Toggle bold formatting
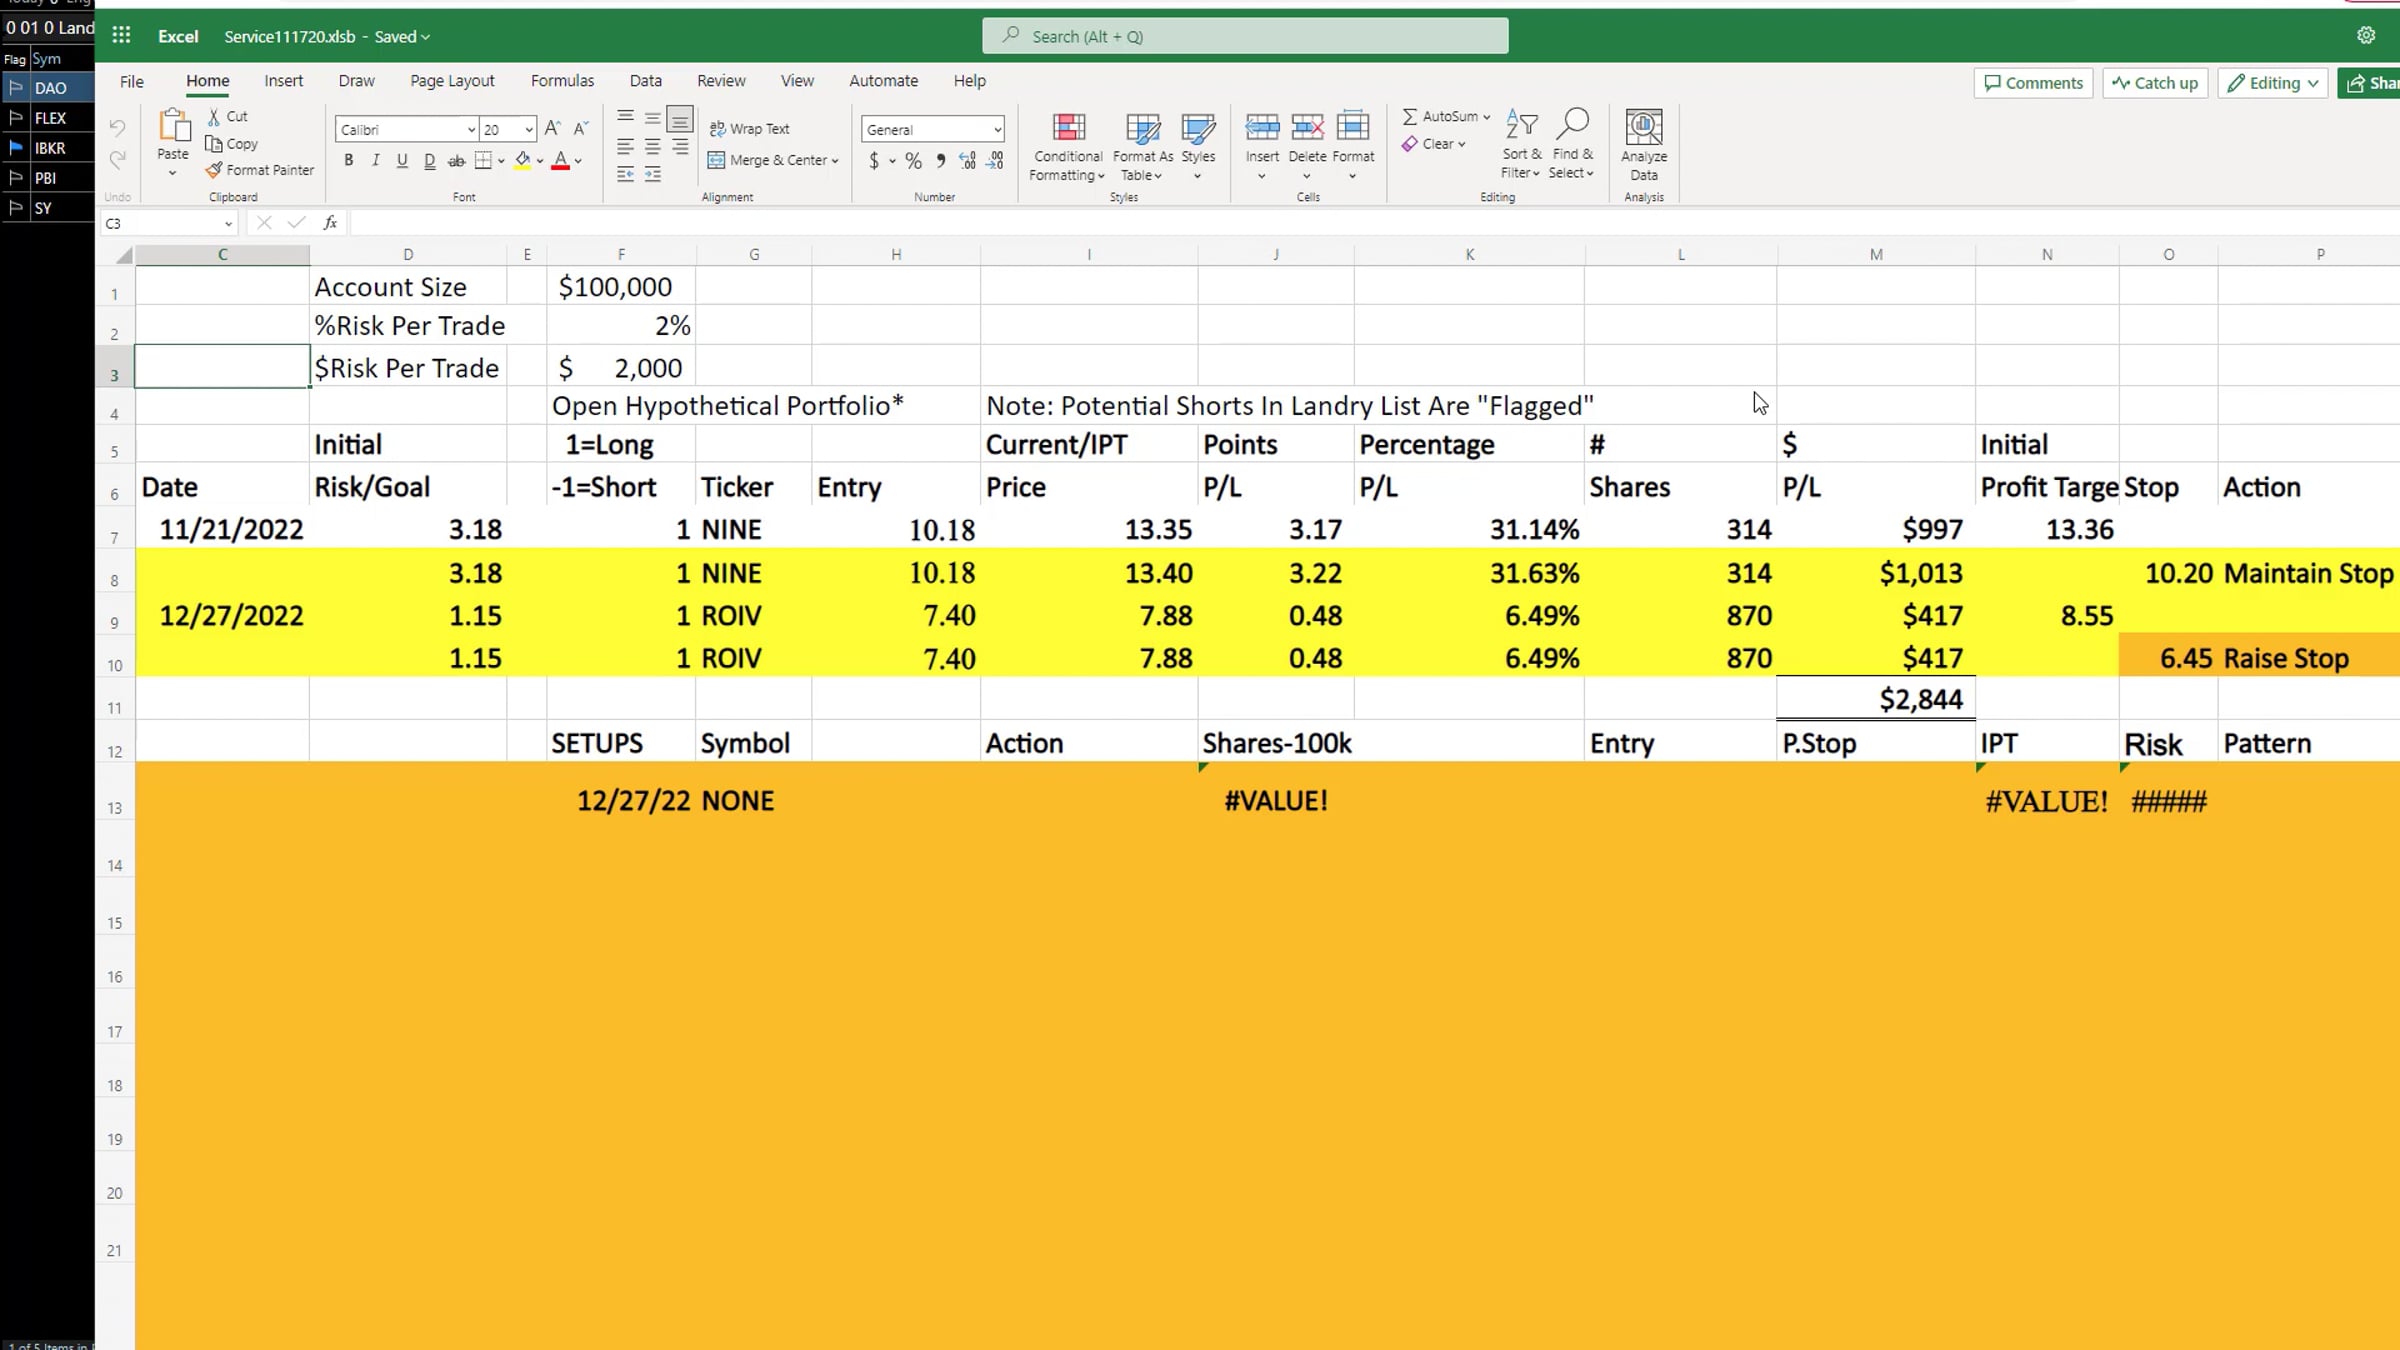 348,160
